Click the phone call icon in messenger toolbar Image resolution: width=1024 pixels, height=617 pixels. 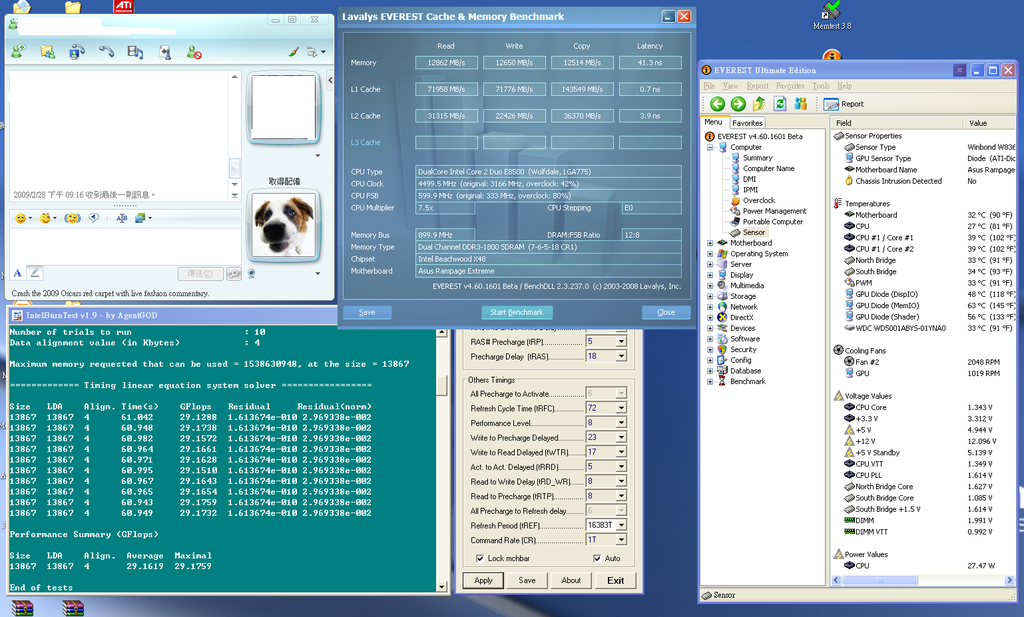tap(106, 52)
